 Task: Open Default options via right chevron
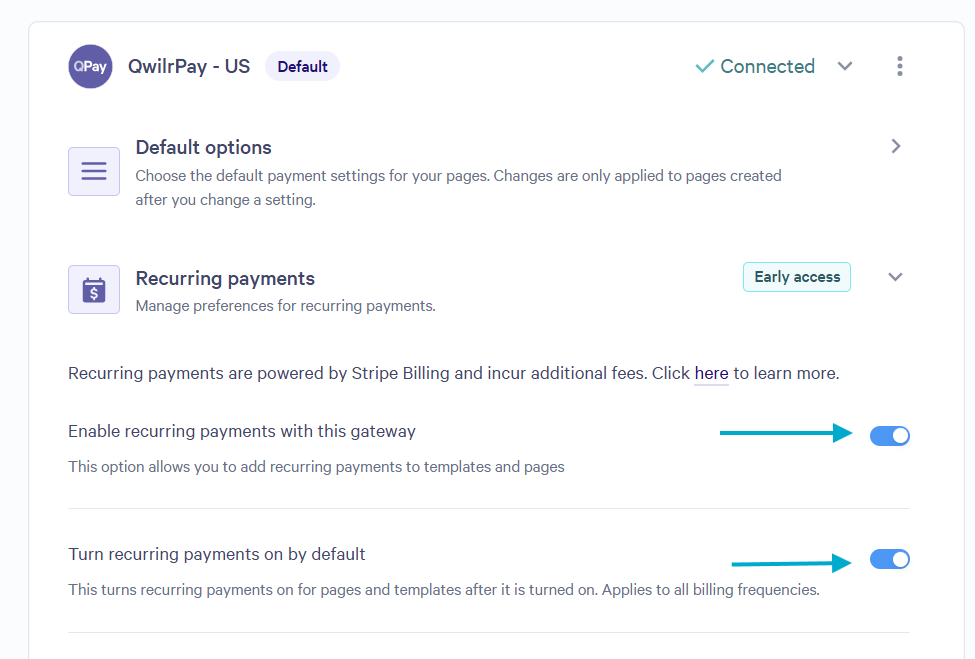(x=895, y=146)
